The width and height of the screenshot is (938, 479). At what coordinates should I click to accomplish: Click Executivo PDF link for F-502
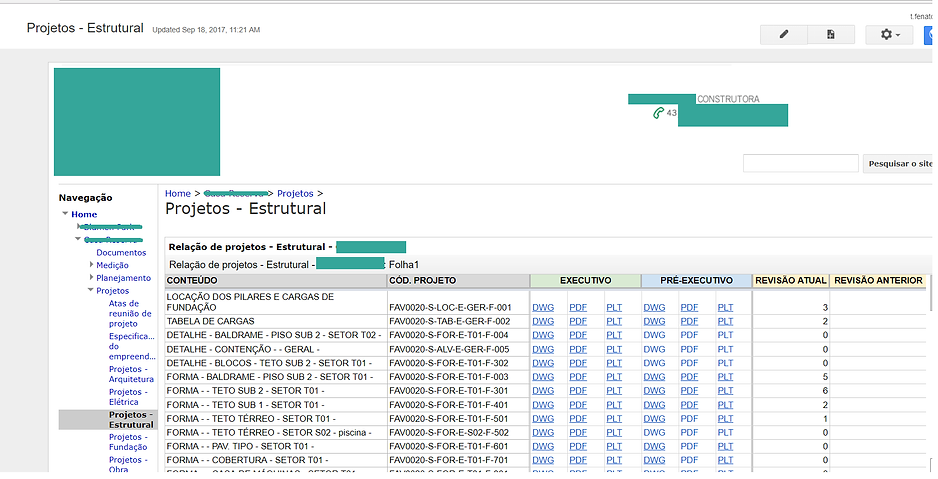pyautogui.click(x=578, y=432)
